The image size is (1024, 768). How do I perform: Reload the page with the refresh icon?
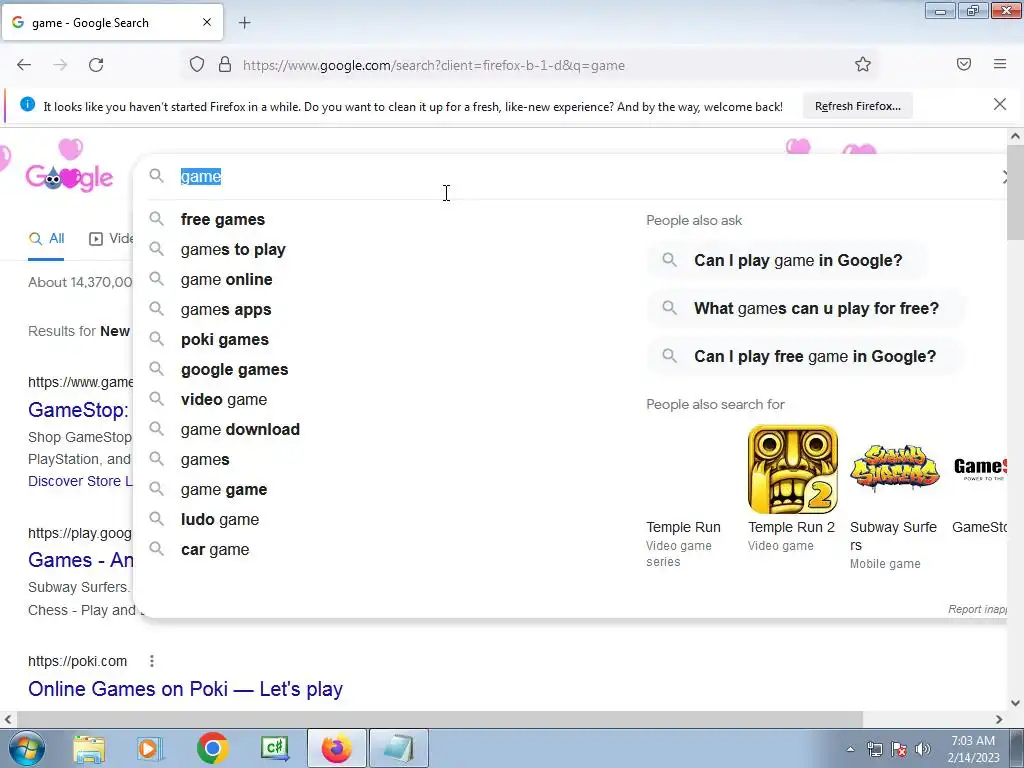(96, 65)
